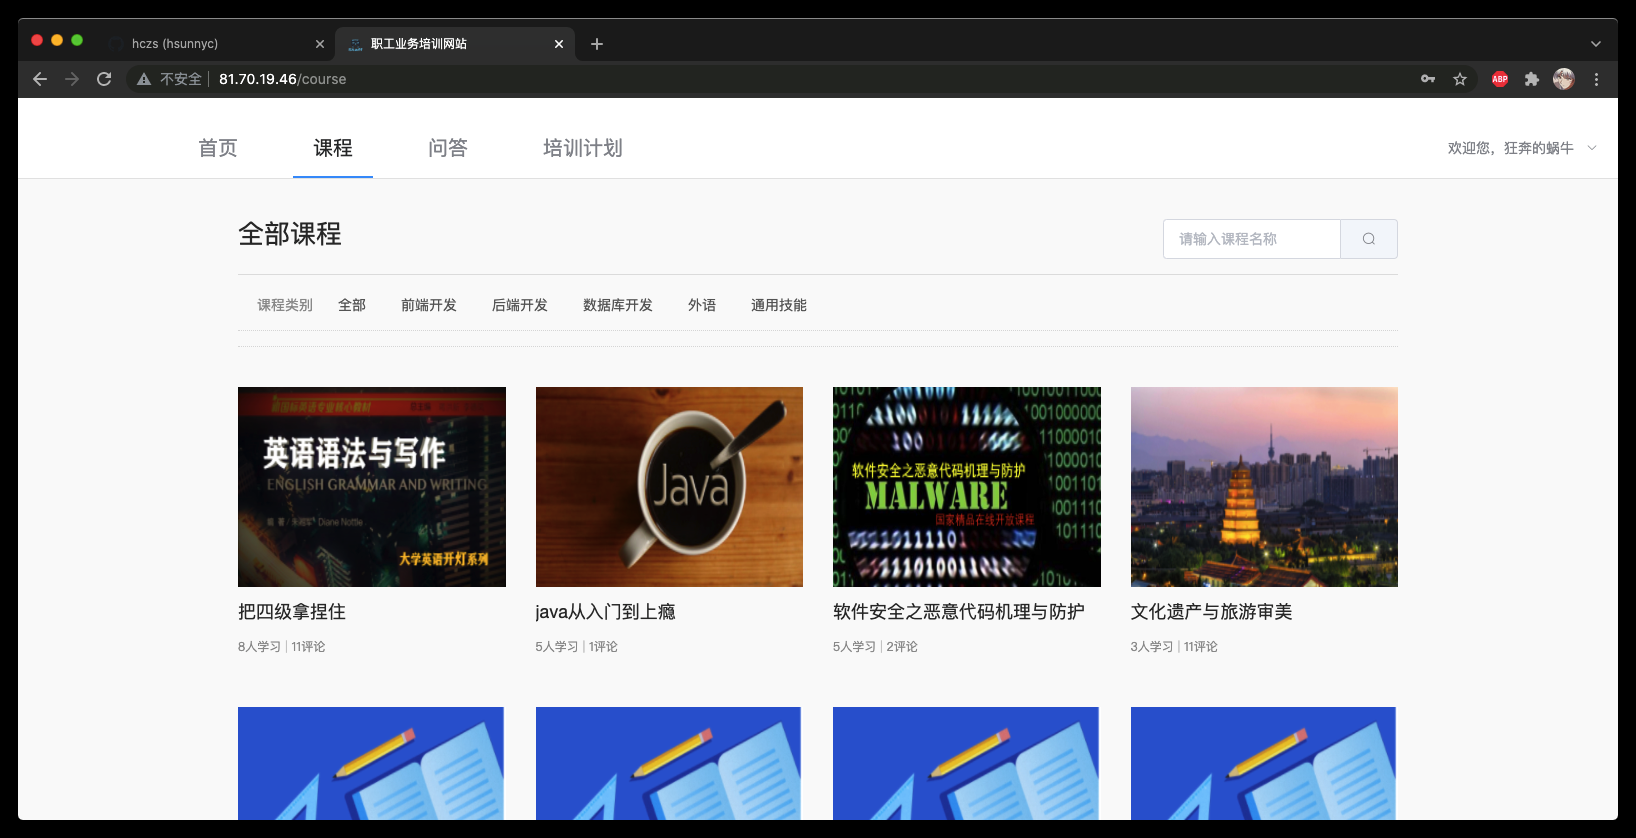
Task: Open the java从入门到上瘾 course title
Action: tap(606, 612)
